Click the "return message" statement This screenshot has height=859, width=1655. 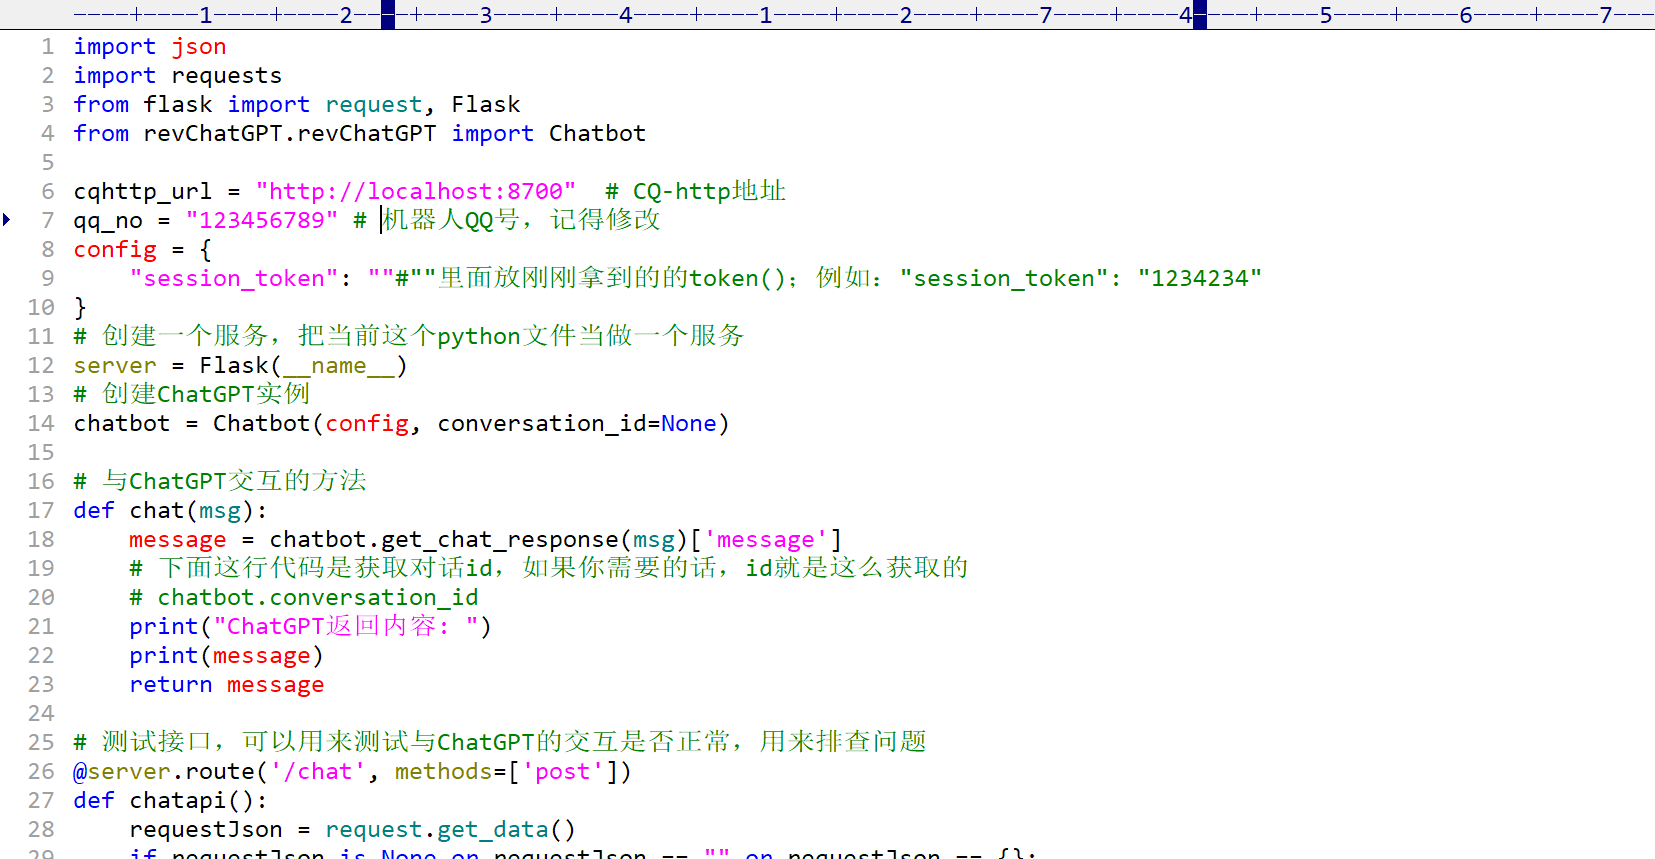pos(227,684)
